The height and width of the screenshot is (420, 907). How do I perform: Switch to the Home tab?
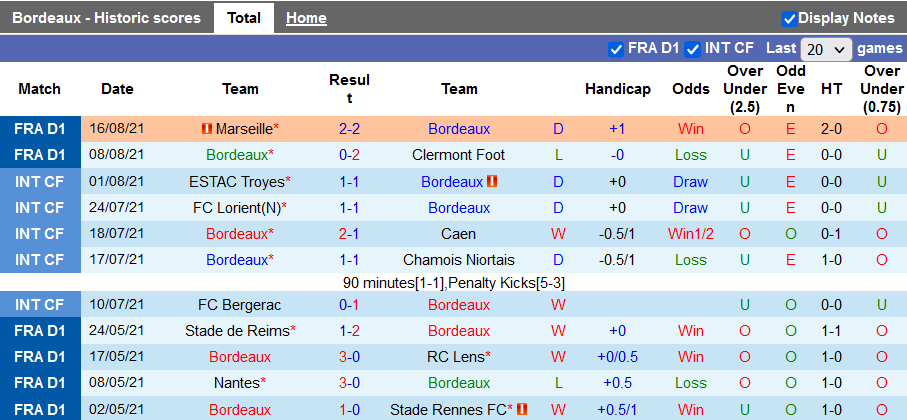pyautogui.click(x=306, y=18)
